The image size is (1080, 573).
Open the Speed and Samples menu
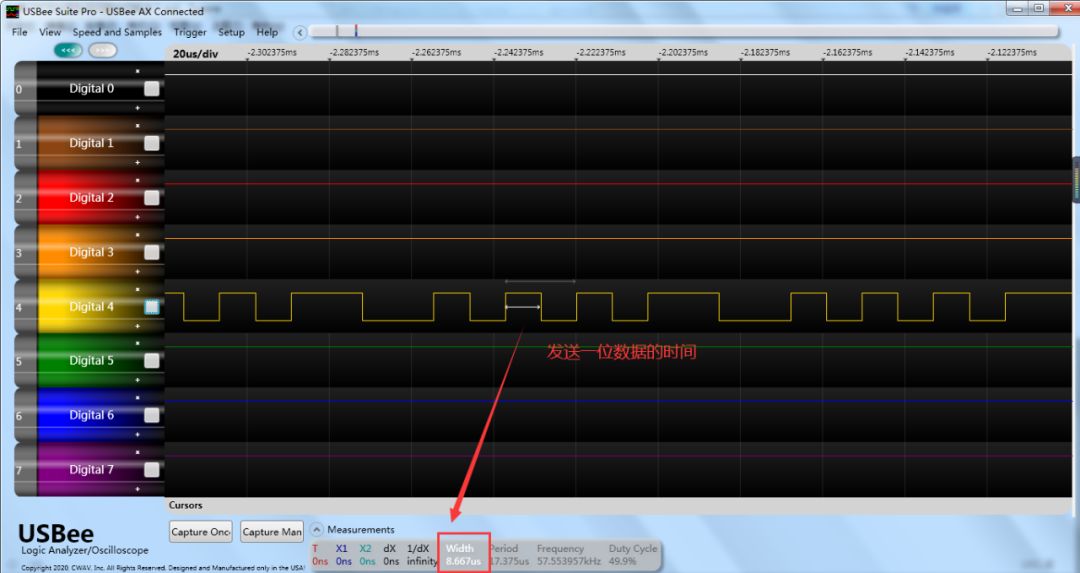click(117, 32)
